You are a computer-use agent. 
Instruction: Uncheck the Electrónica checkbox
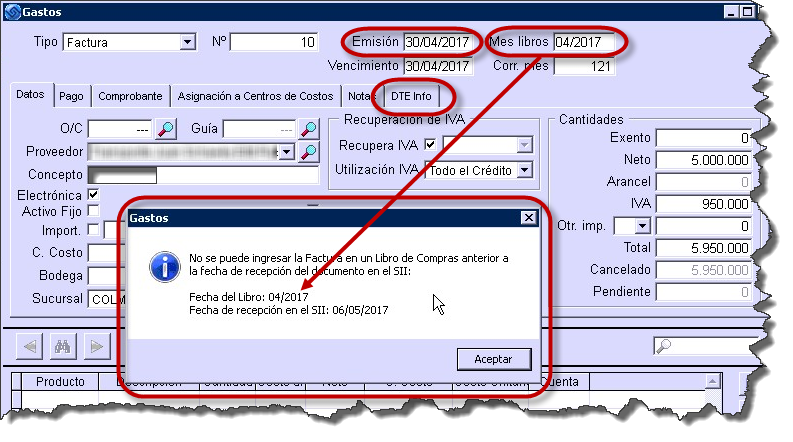93,194
